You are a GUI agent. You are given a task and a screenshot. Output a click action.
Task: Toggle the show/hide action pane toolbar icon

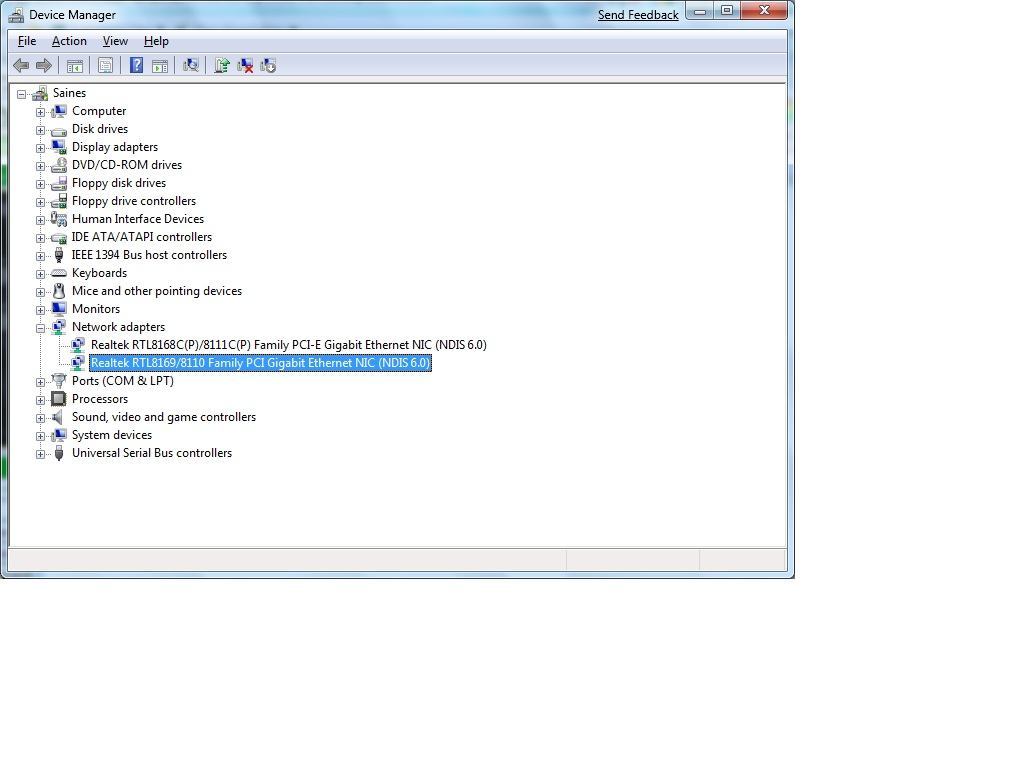pyautogui.click(x=160, y=65)
